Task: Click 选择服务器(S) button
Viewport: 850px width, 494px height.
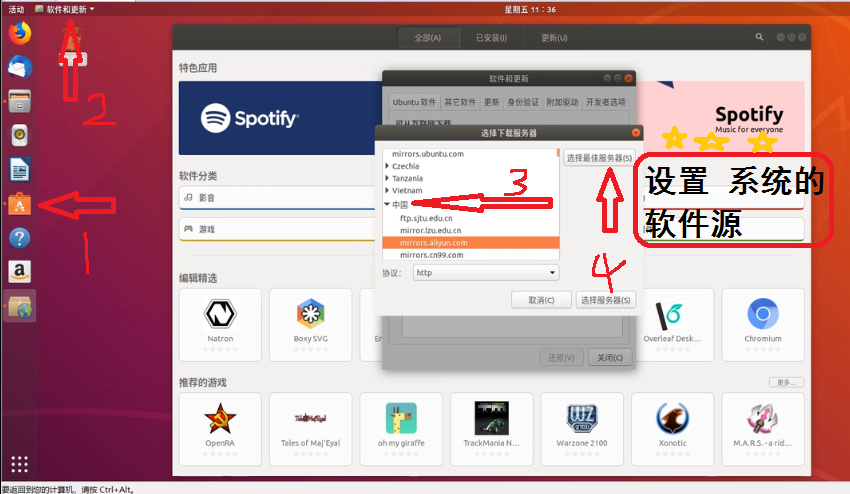Action: coord(606,300)
